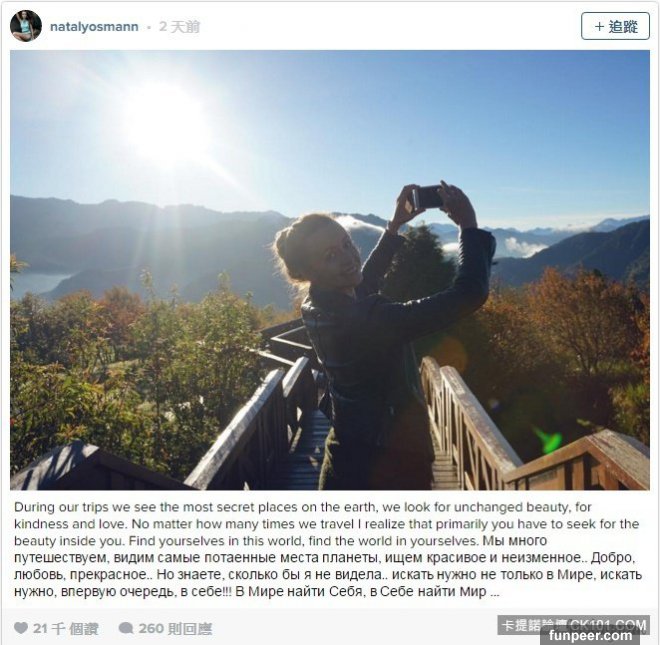Click the plus sign in the follow button
660x645 pixels.
[599, 27]
